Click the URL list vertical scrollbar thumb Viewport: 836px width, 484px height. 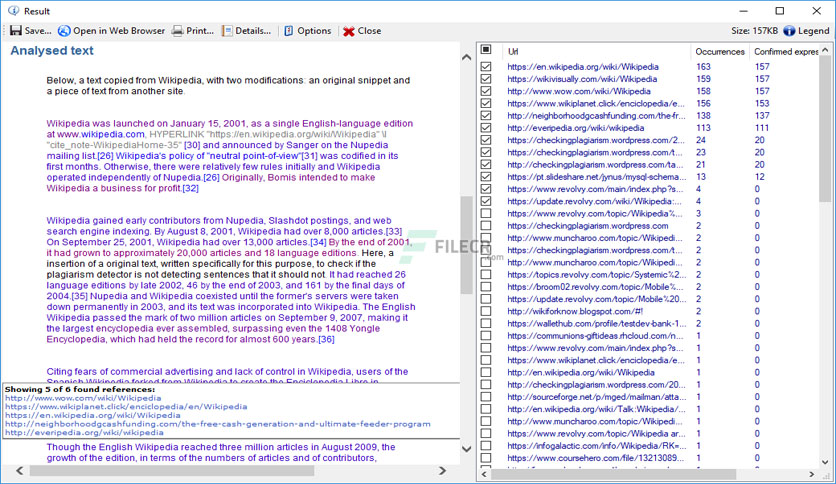click(x=825, y=128)
